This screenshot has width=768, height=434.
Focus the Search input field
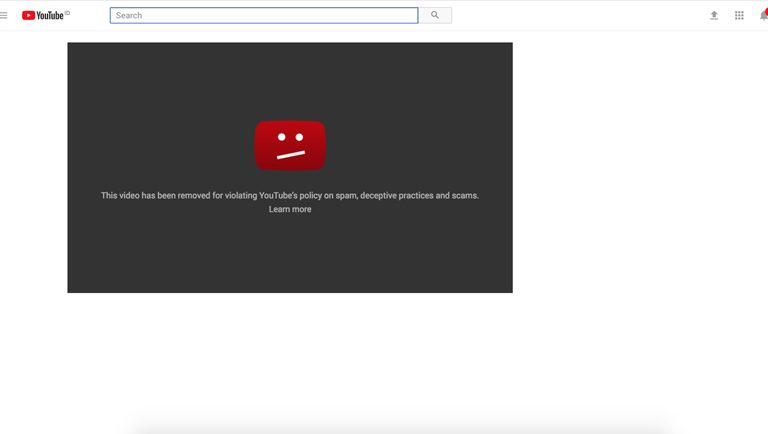264,15
